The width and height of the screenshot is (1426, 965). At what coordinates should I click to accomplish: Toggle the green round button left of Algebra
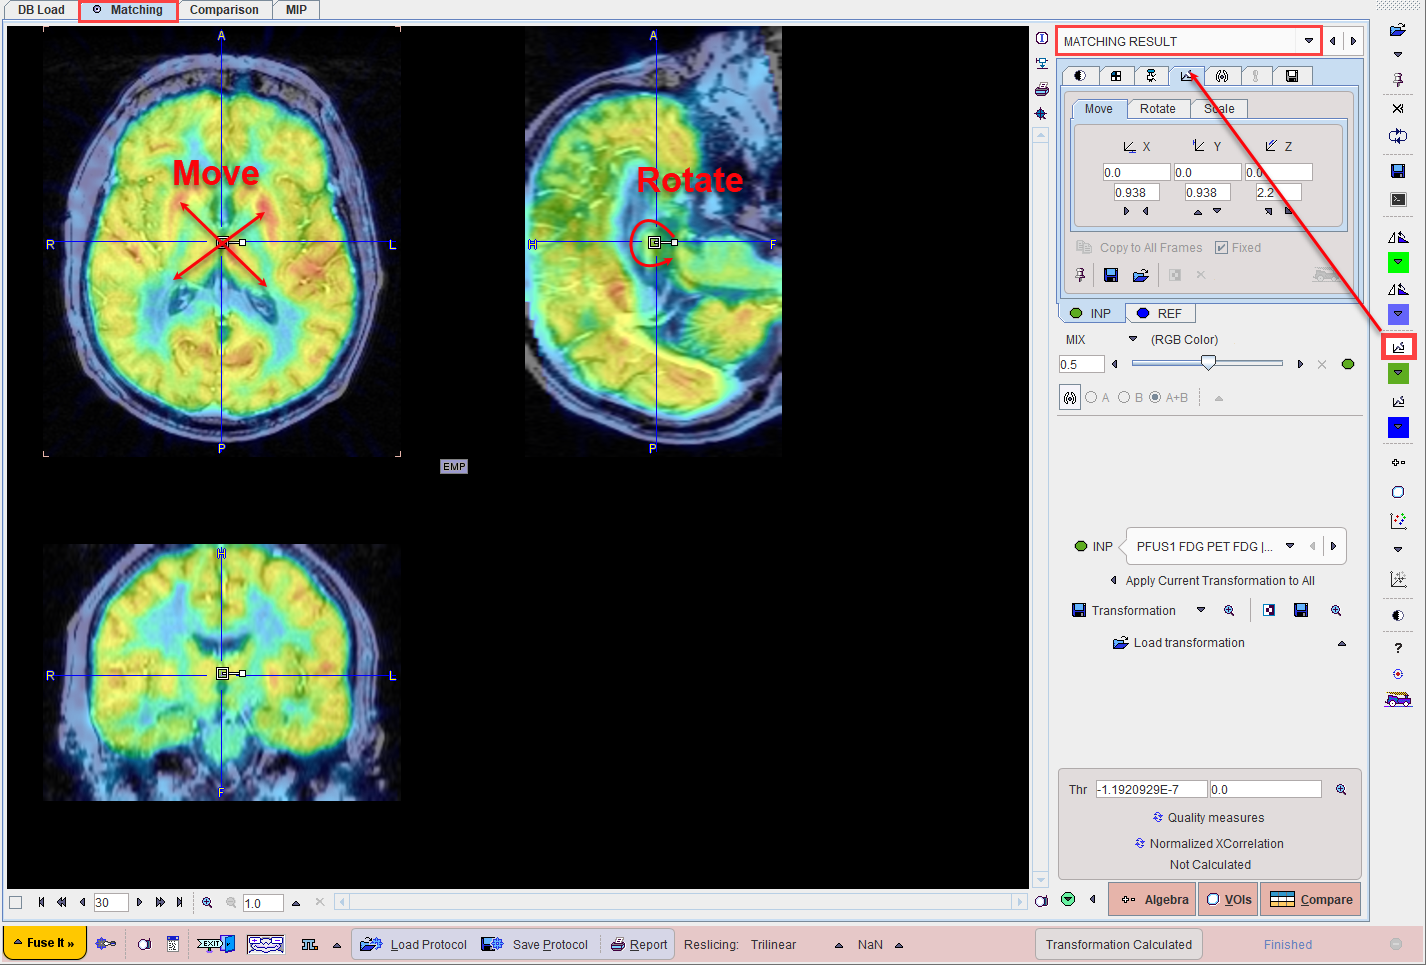tap(1068, 899)
